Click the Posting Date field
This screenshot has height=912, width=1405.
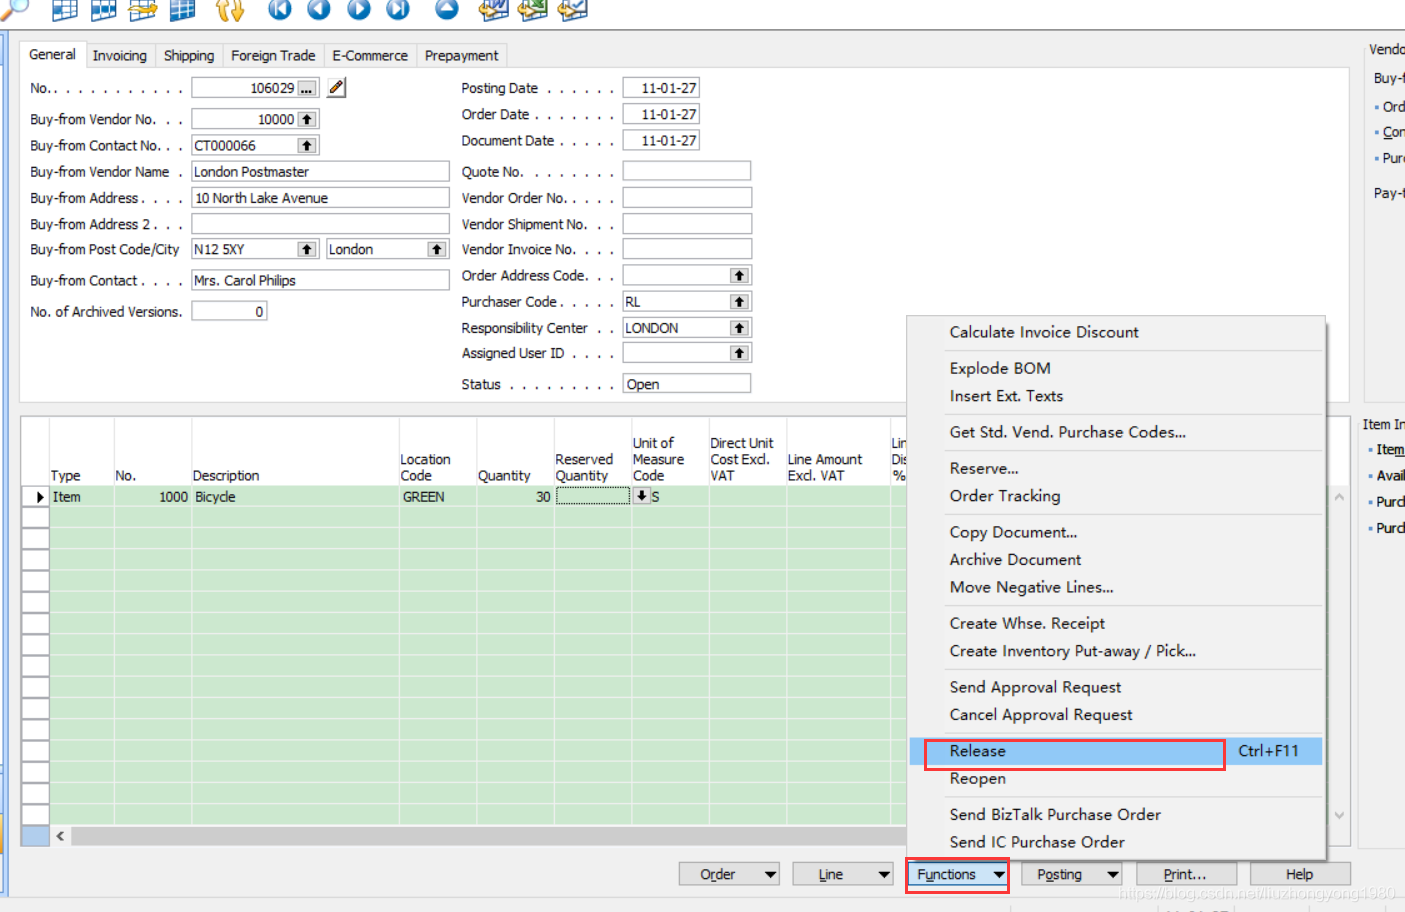[x=661, y=88]
